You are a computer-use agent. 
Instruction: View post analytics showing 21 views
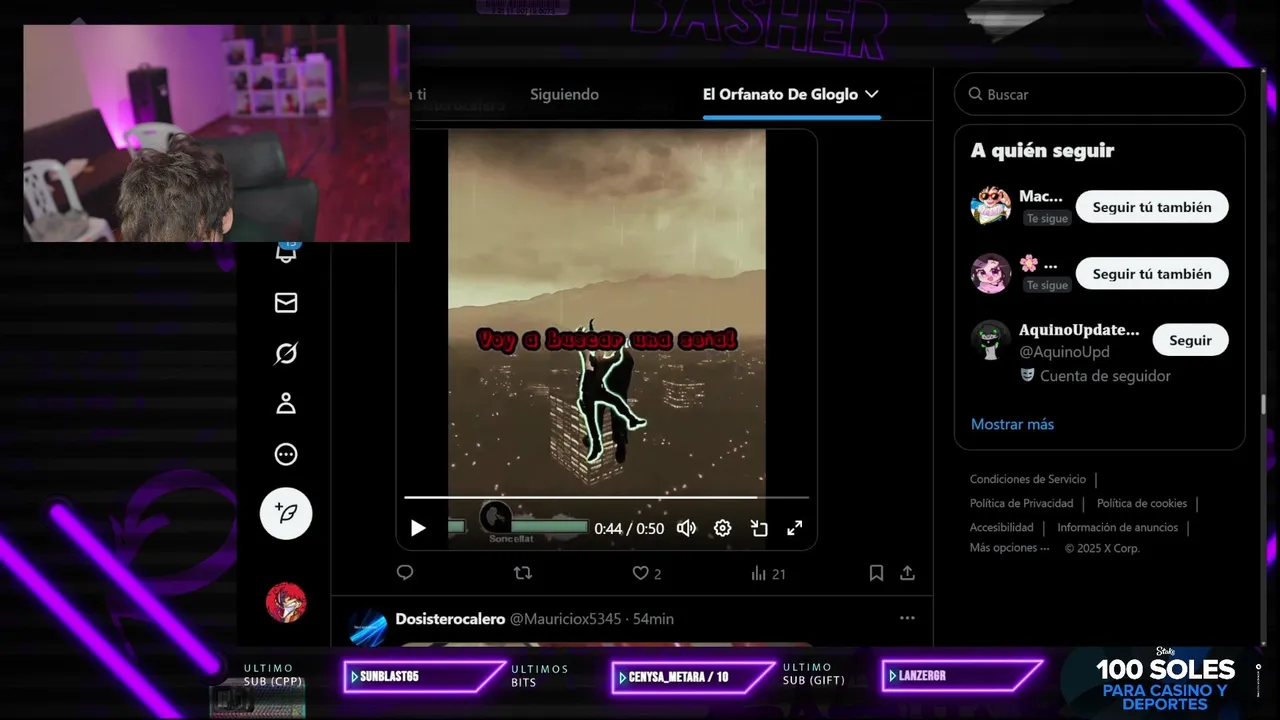(768, 573)
